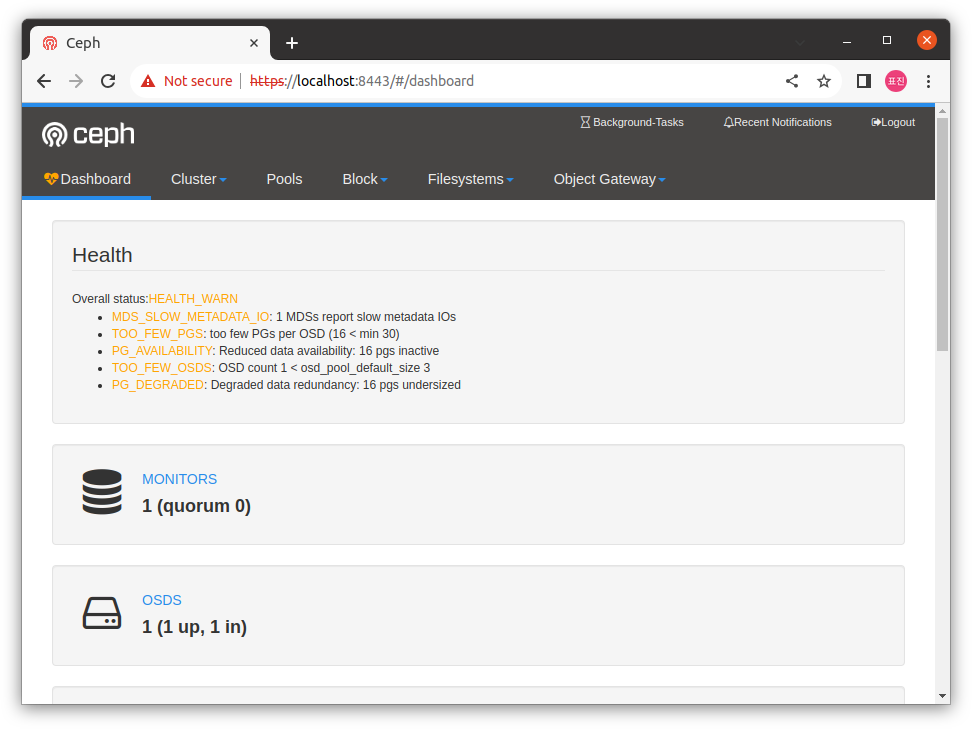Open the OSDS link
The width and height of the screenshot is (972, 729).
click(162, 600)
